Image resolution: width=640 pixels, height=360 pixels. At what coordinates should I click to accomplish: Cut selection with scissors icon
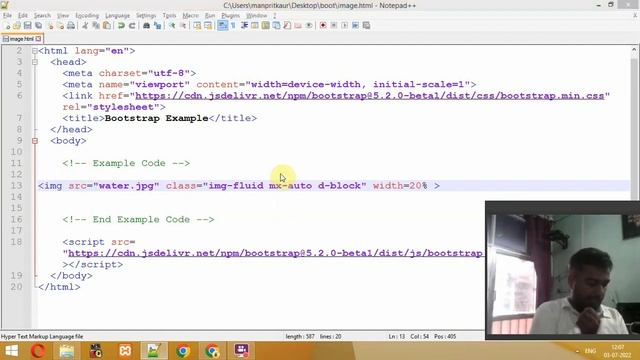(85, 26)
